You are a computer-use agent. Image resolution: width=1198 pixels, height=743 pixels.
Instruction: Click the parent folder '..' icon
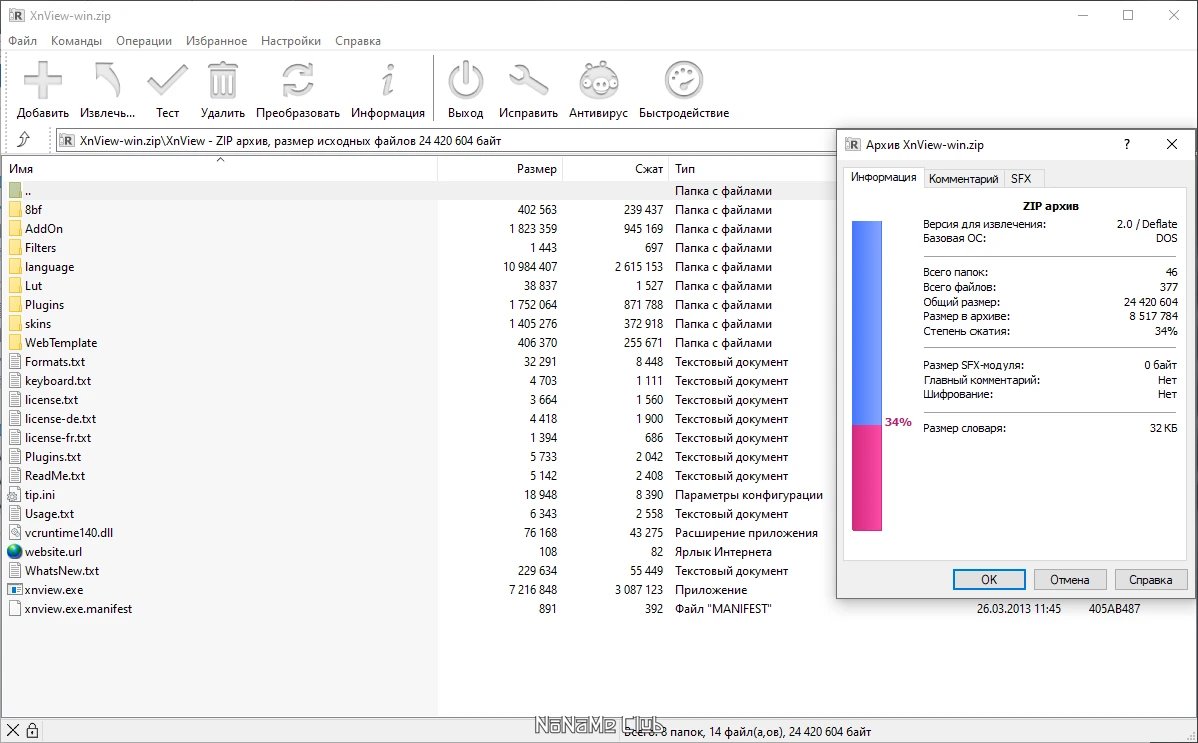[x=15, y=190]
